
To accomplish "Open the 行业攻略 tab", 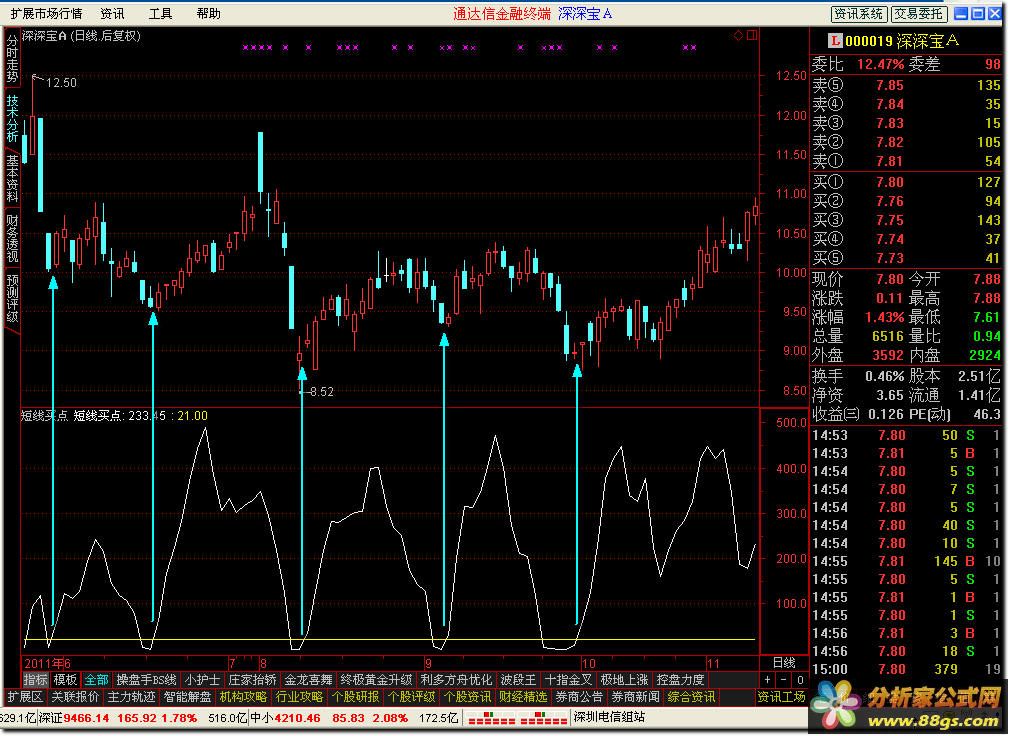I will [x=300, y=697].
